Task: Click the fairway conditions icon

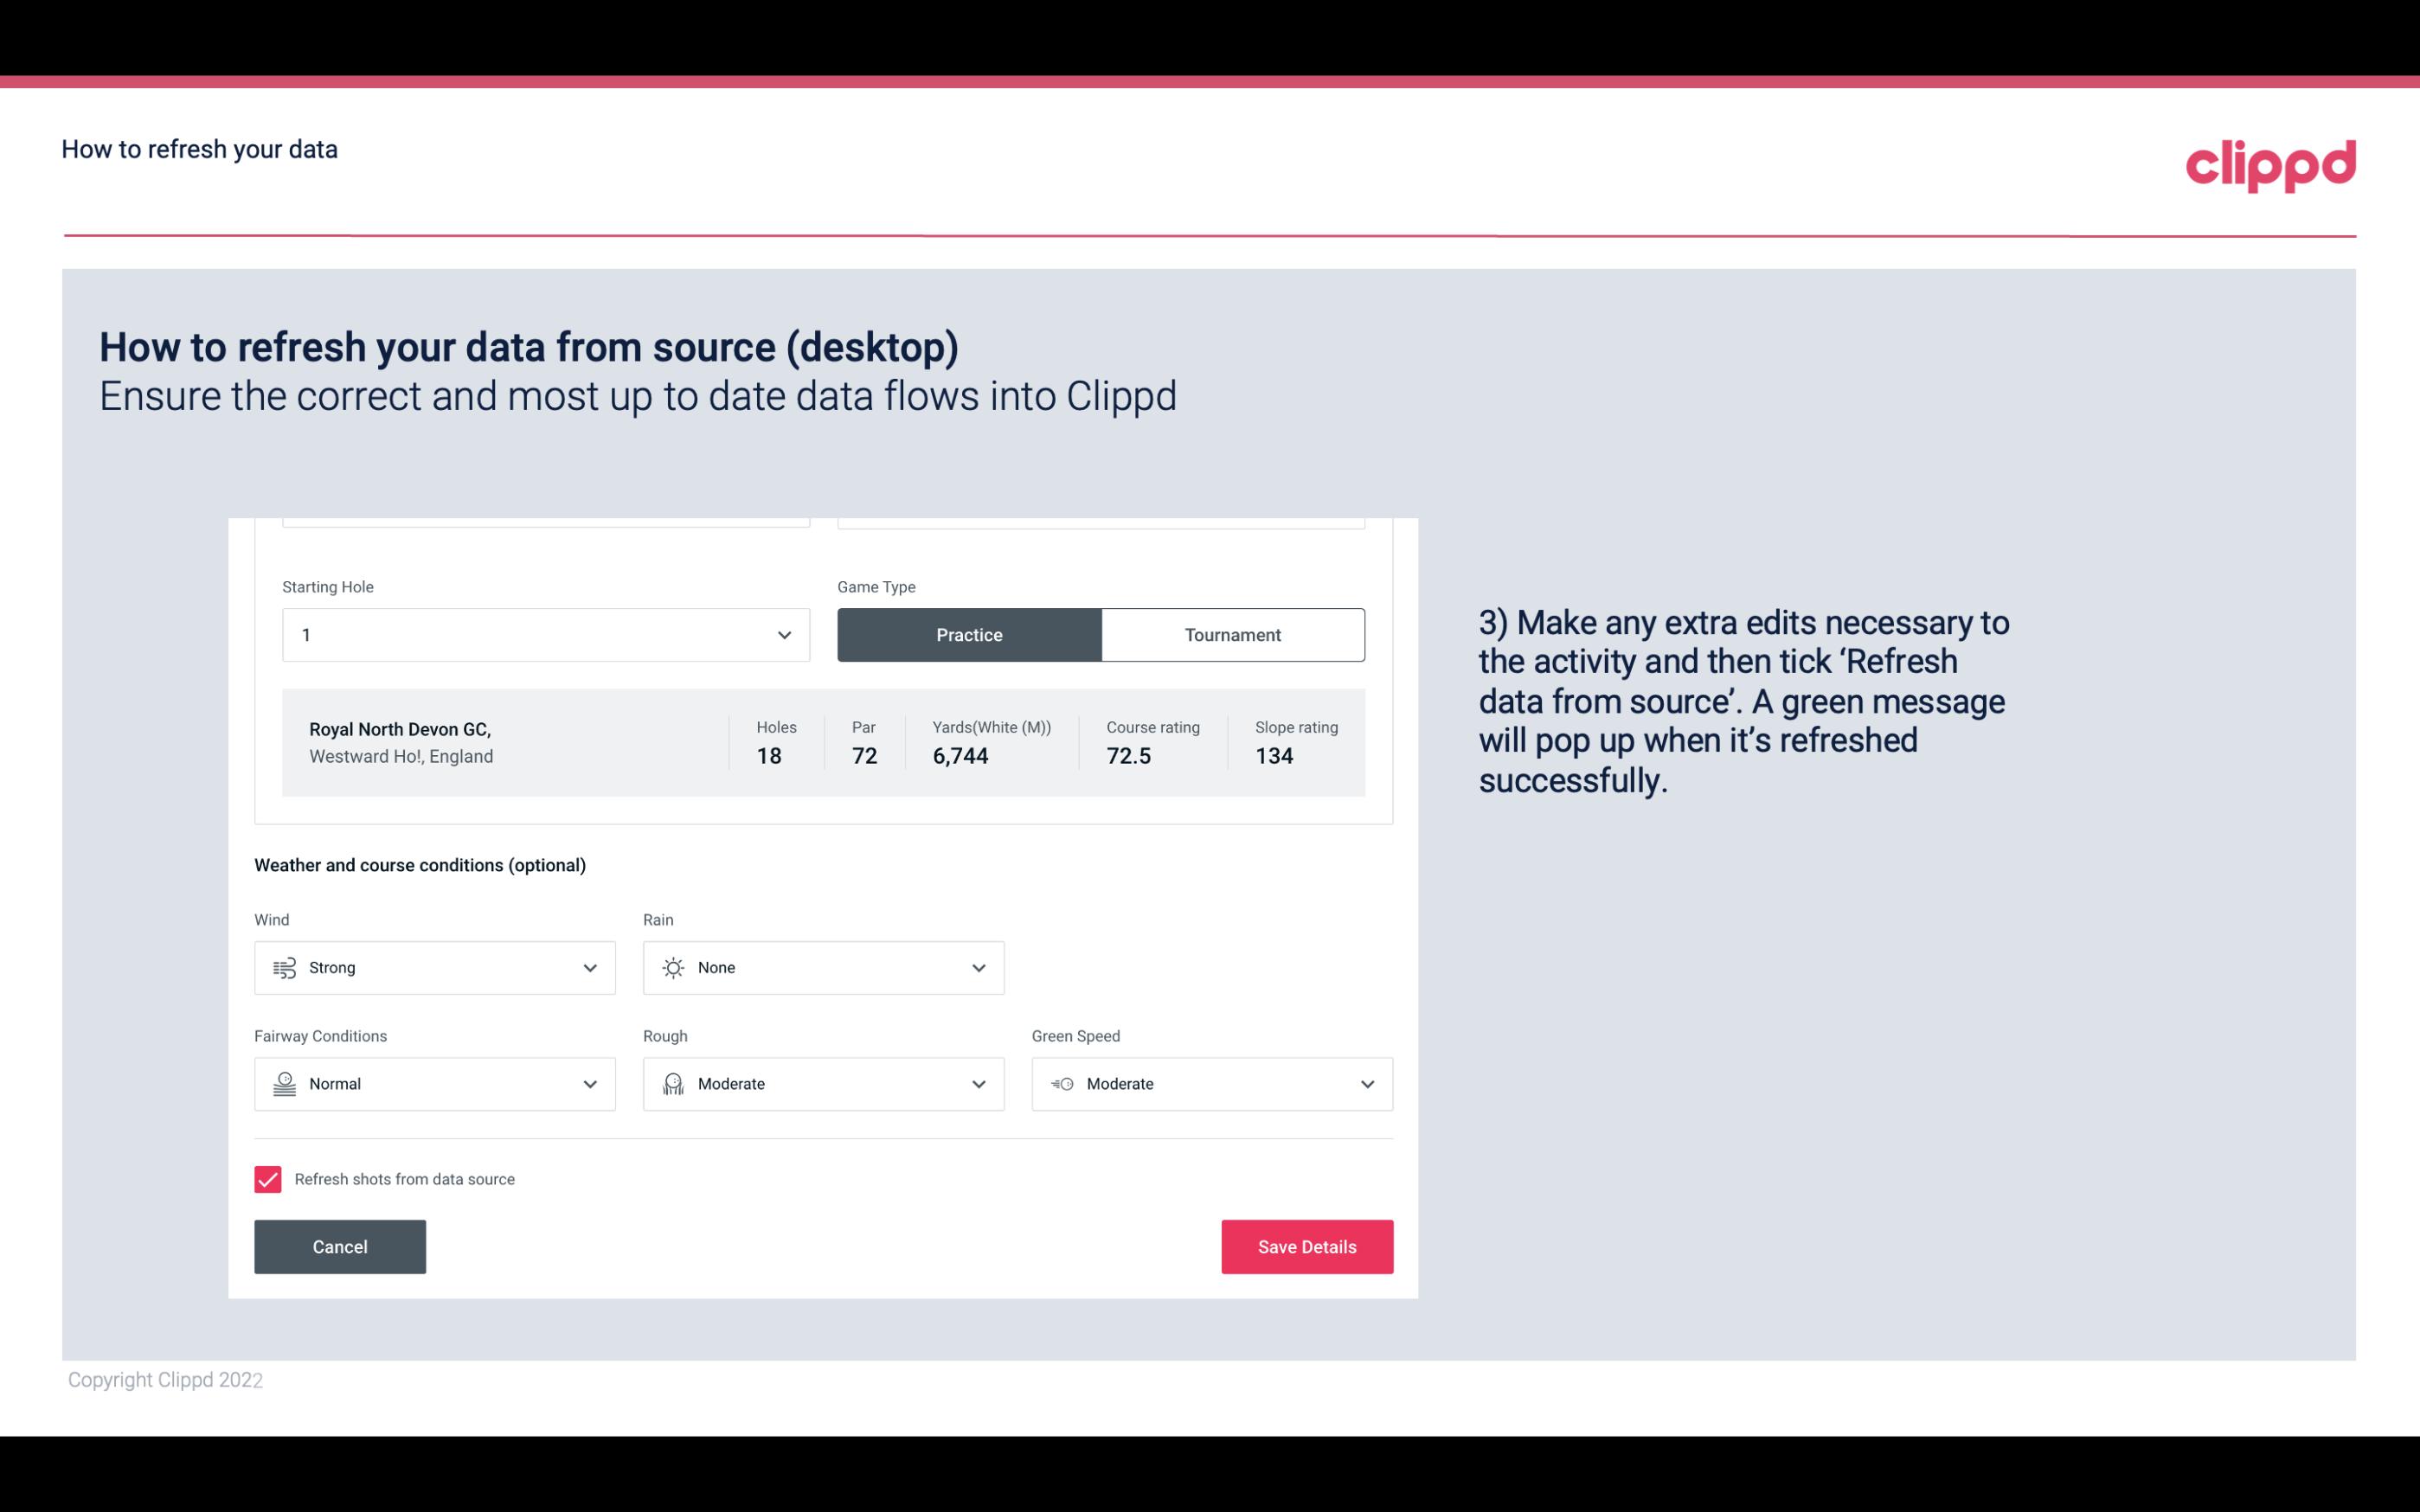Action: coord(284,1084)
